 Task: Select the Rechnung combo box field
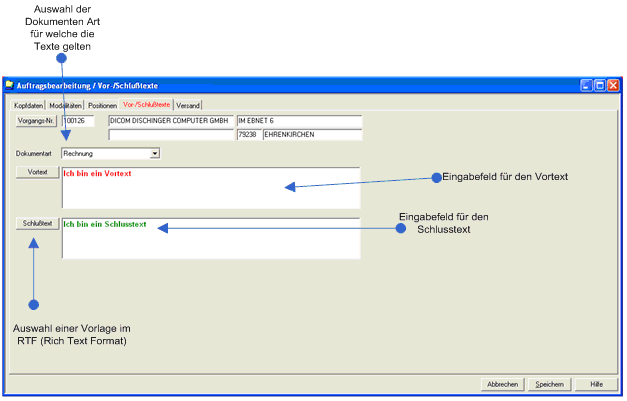111,154
